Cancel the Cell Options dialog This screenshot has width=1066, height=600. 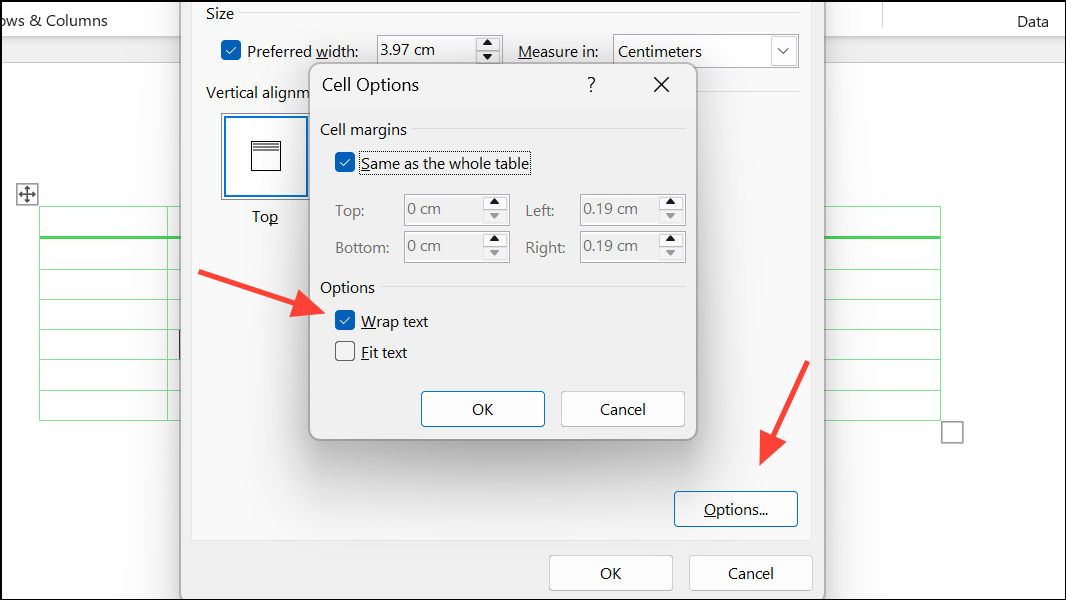tap(622, 409)
